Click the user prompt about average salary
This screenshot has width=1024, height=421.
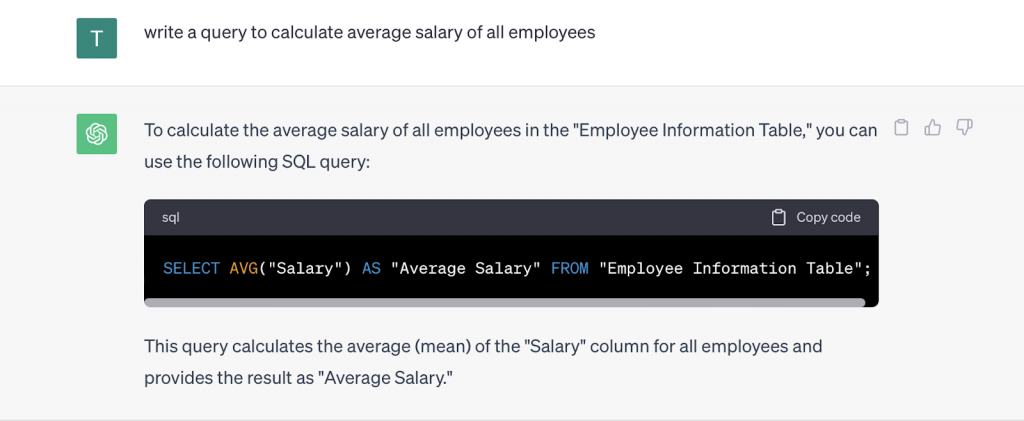(370, 33)
